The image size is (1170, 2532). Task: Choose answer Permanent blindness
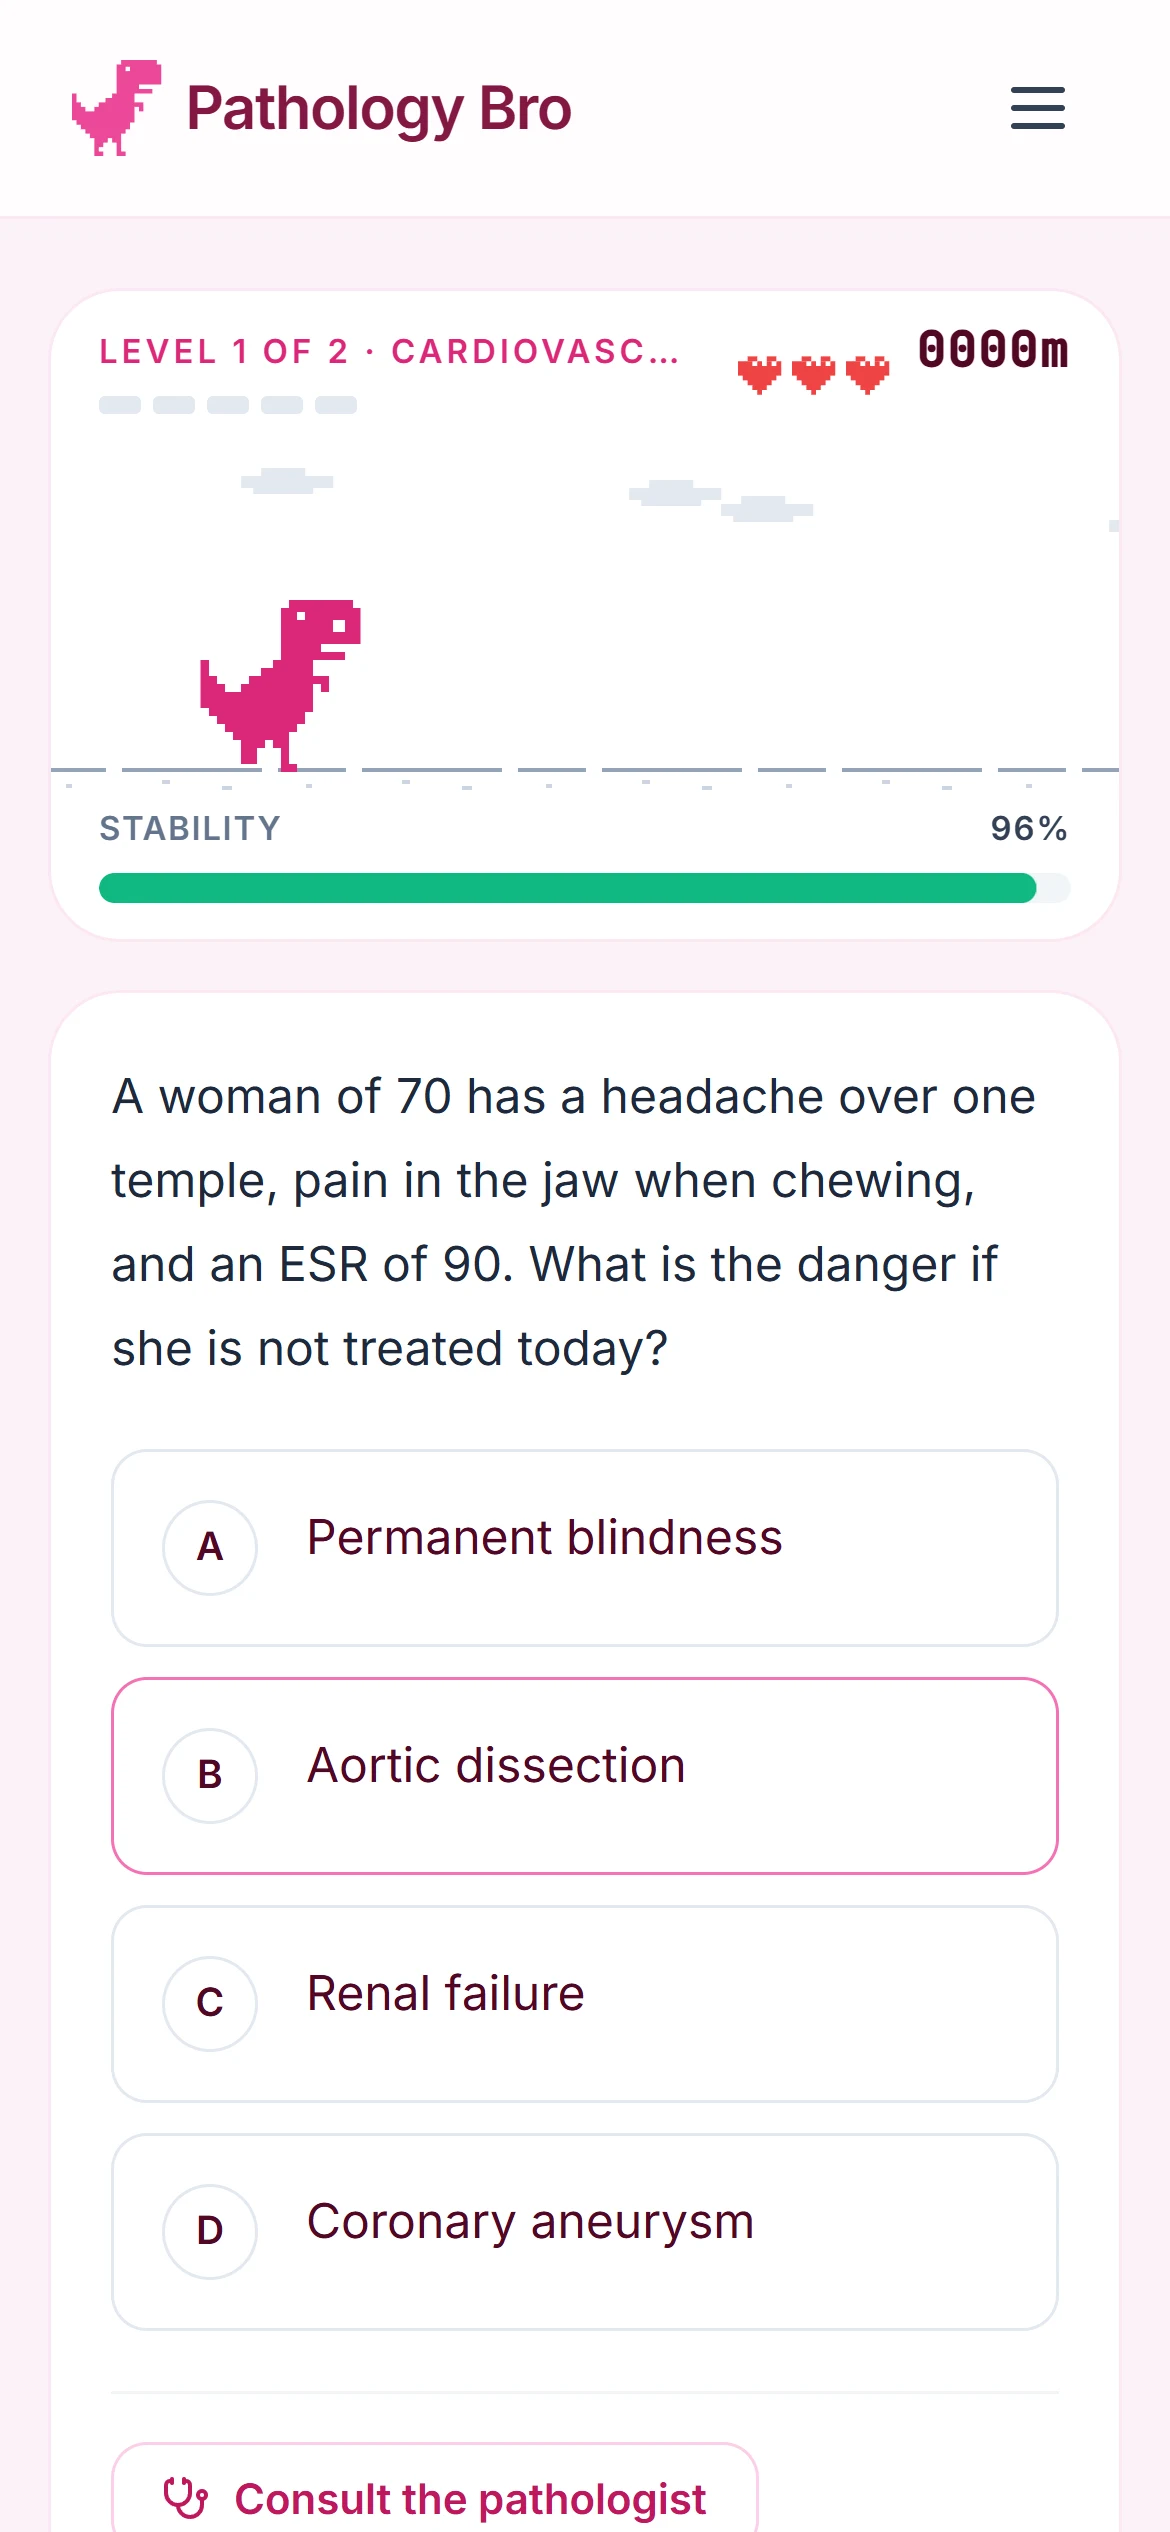pos(585,1547)
